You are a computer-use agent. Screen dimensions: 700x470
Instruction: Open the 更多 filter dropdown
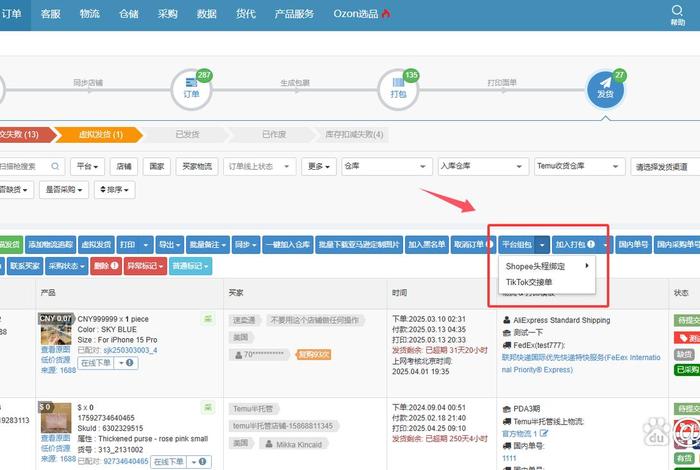[319, 166]
